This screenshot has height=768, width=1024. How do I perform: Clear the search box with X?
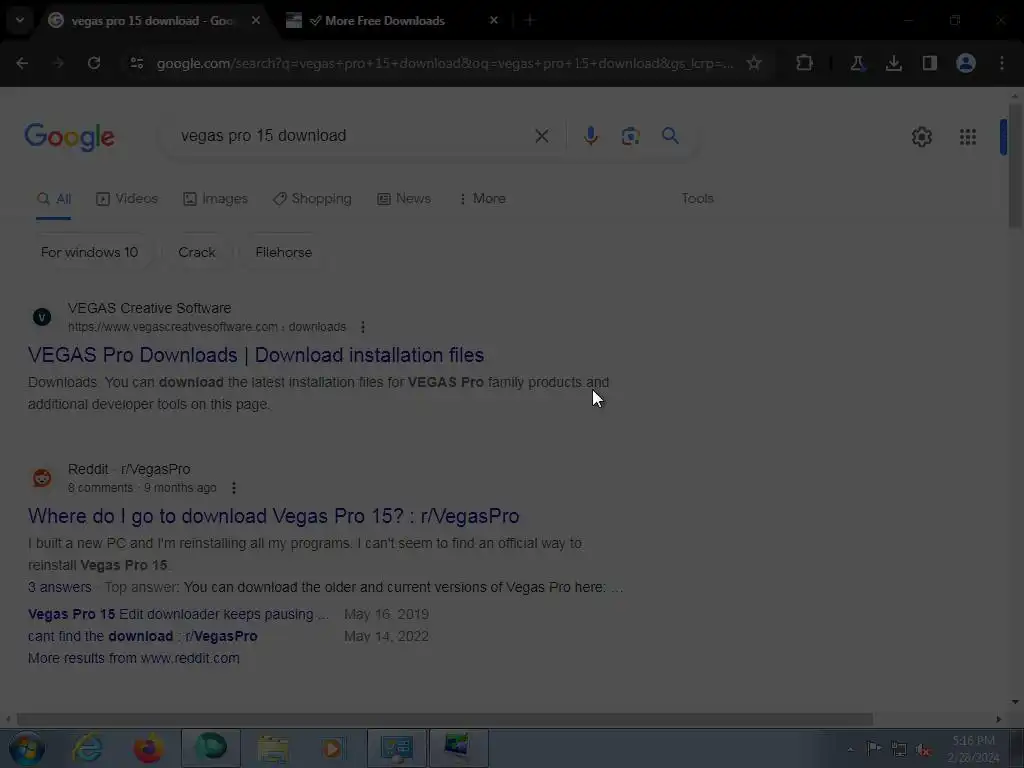[x=541, y=136]
